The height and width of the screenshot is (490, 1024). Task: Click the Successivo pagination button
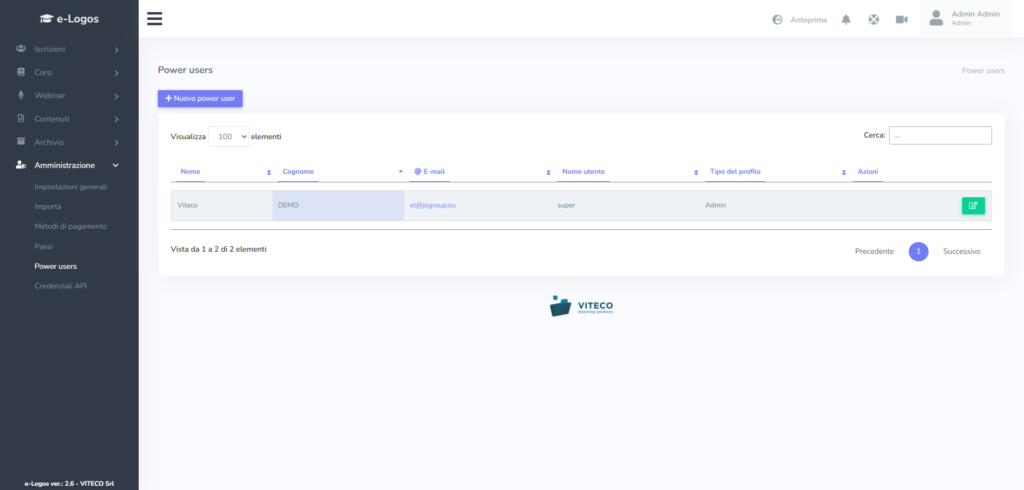tap(961, 251)
